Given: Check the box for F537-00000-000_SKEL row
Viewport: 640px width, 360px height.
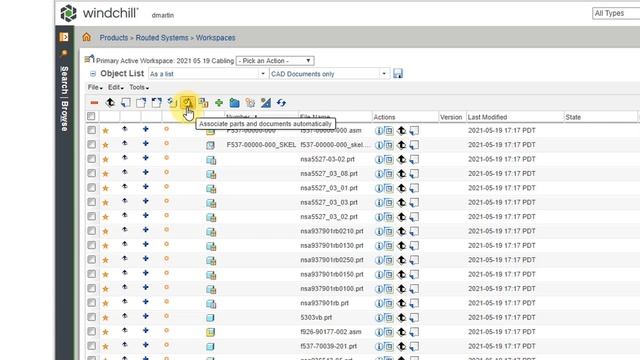Looking at the screenshot, I should 91,144.
